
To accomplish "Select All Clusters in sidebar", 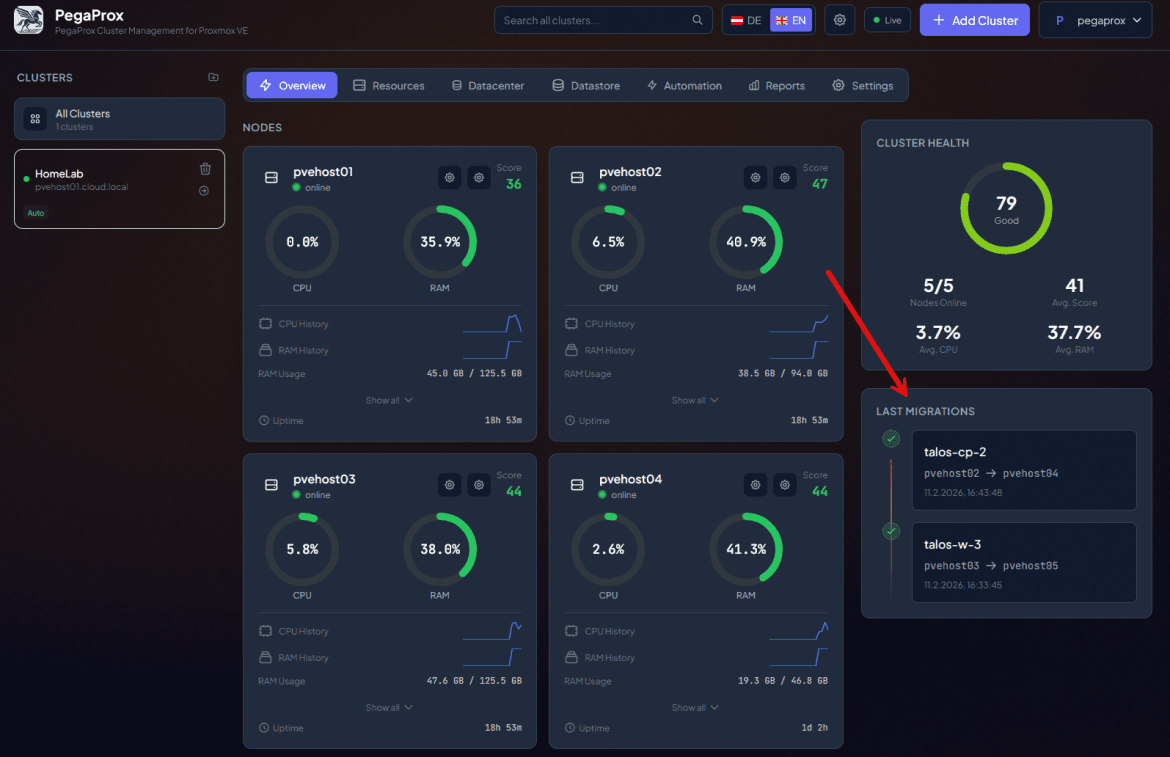I will point(119,119).
